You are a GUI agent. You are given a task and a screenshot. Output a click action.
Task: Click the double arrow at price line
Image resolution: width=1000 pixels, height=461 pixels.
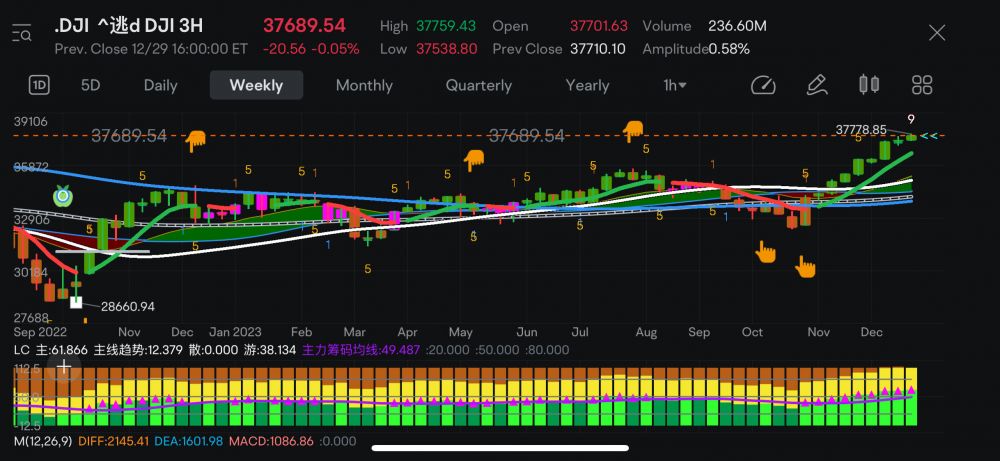point(929,136)
